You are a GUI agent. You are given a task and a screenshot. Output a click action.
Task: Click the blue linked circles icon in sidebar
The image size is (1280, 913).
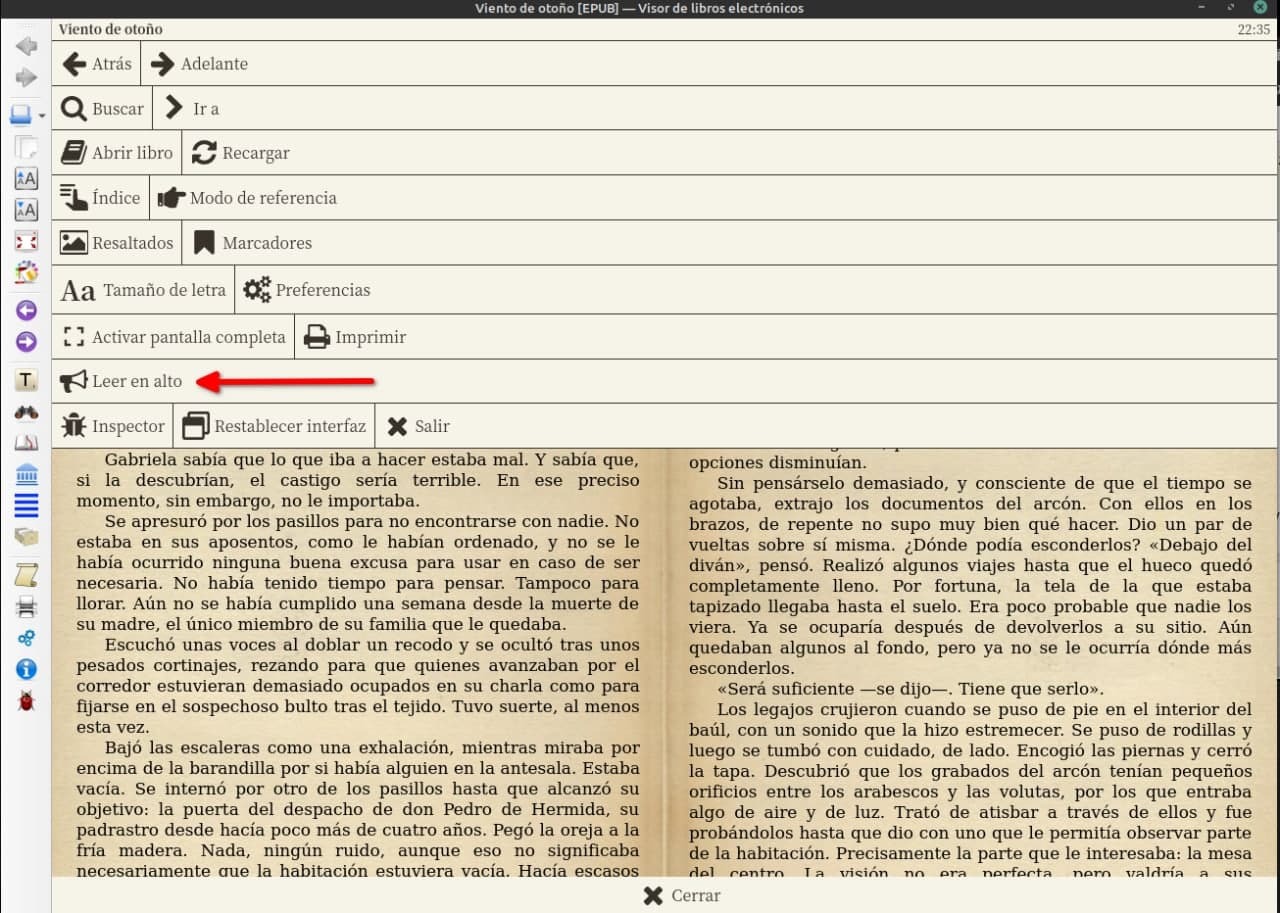(x=26, y=638)
